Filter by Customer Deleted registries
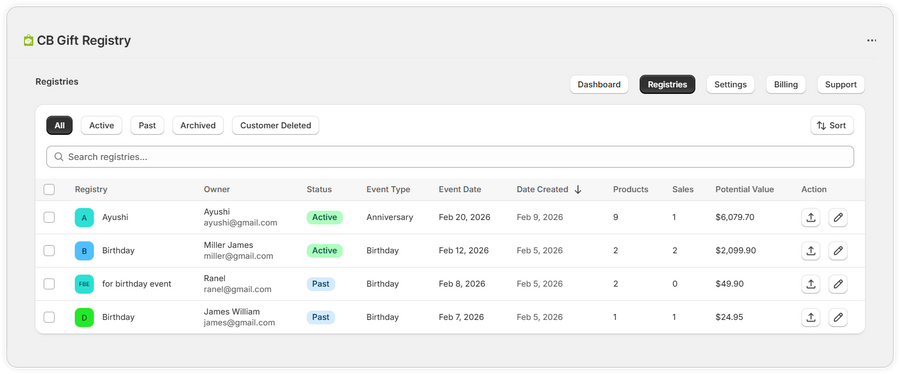This screenshot has width=900, height=374. (x=276, y=126)
